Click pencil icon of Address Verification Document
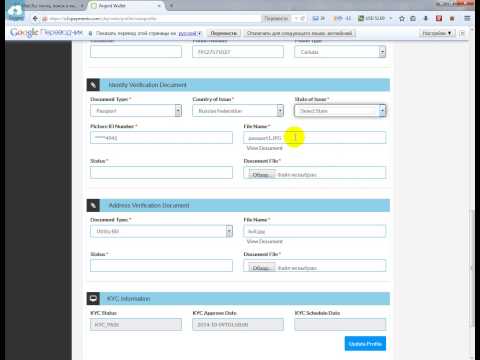 pos(93,205)
